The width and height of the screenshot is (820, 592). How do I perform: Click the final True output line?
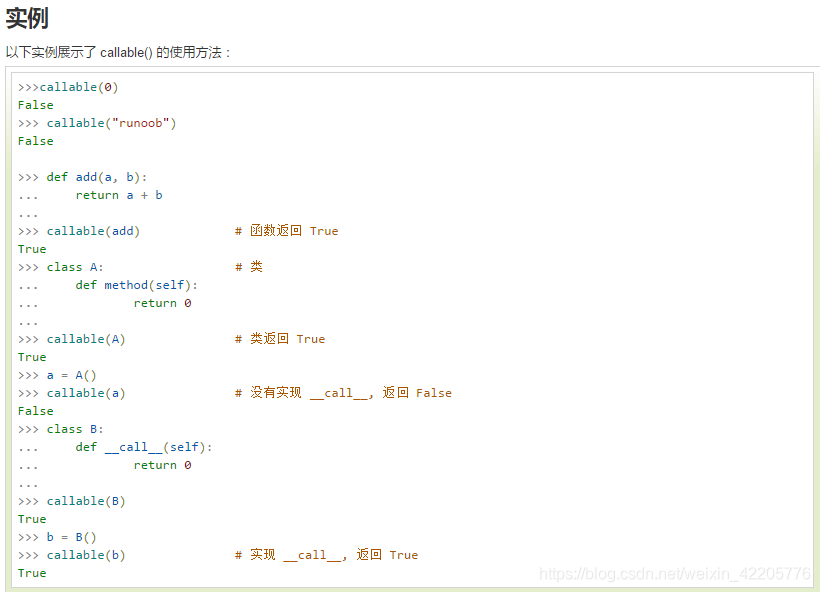click(31, 572)
